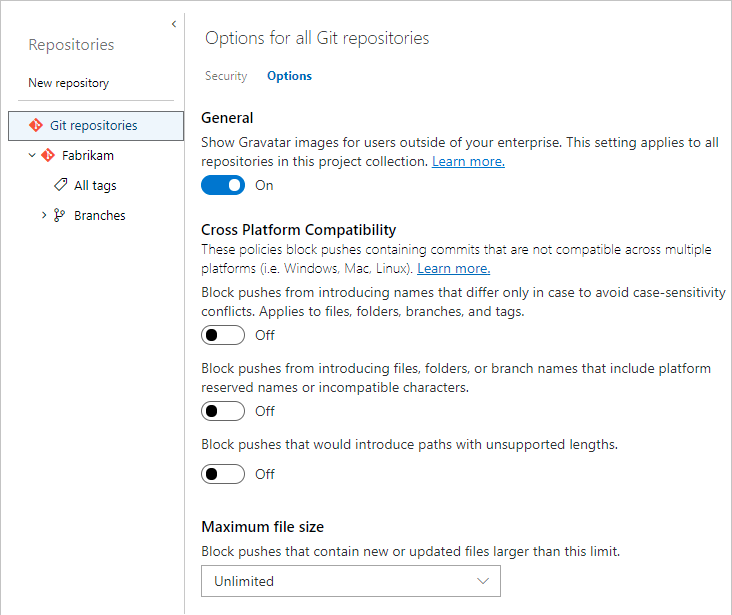Click the Git repositories diamond icon
Image resolution: width=732 pixels, height=615 pixels.
coord(36,126)
